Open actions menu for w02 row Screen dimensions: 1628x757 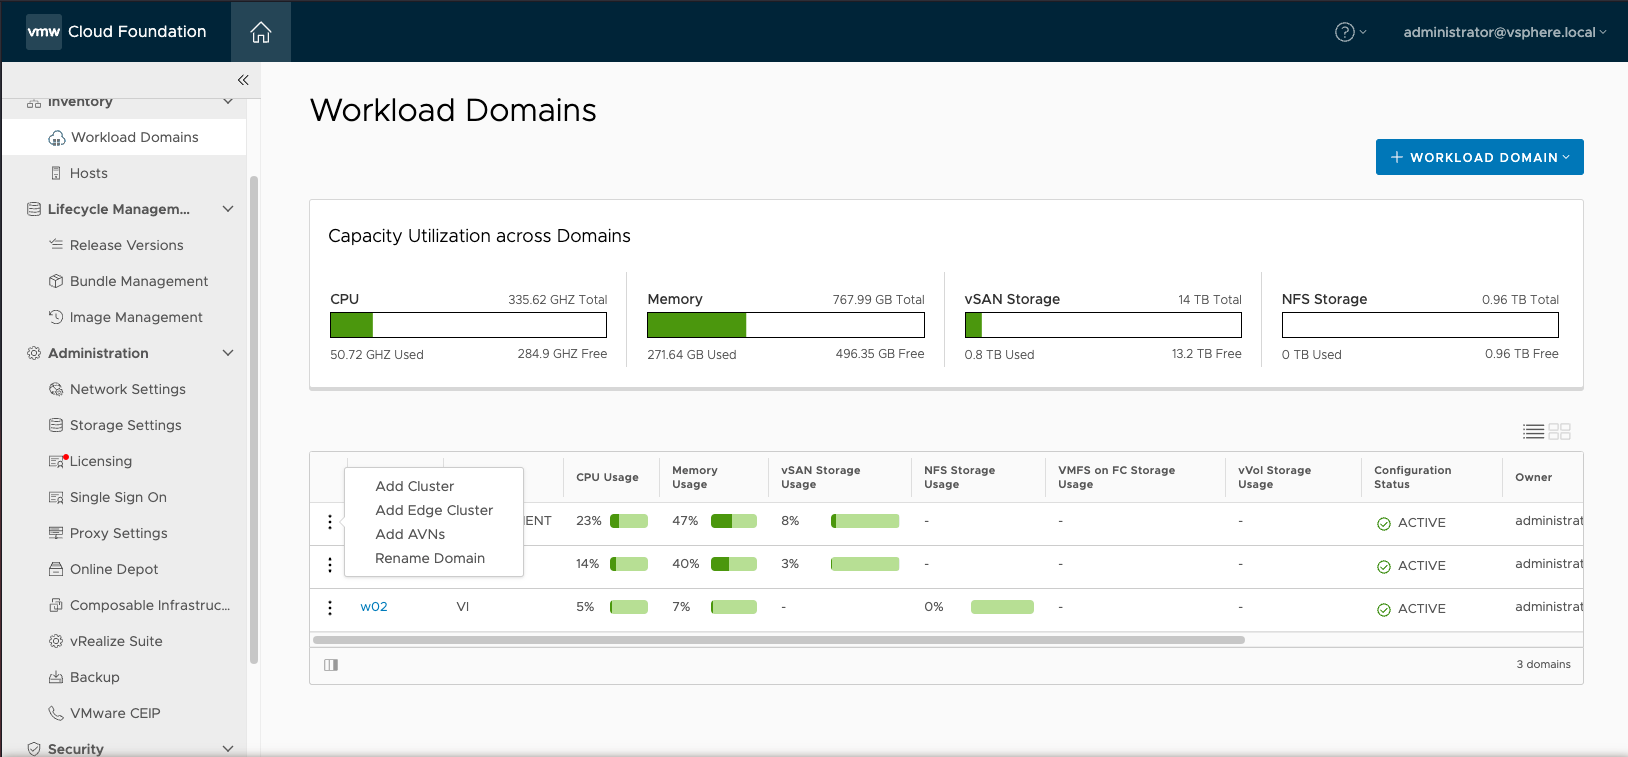(330, 608)
